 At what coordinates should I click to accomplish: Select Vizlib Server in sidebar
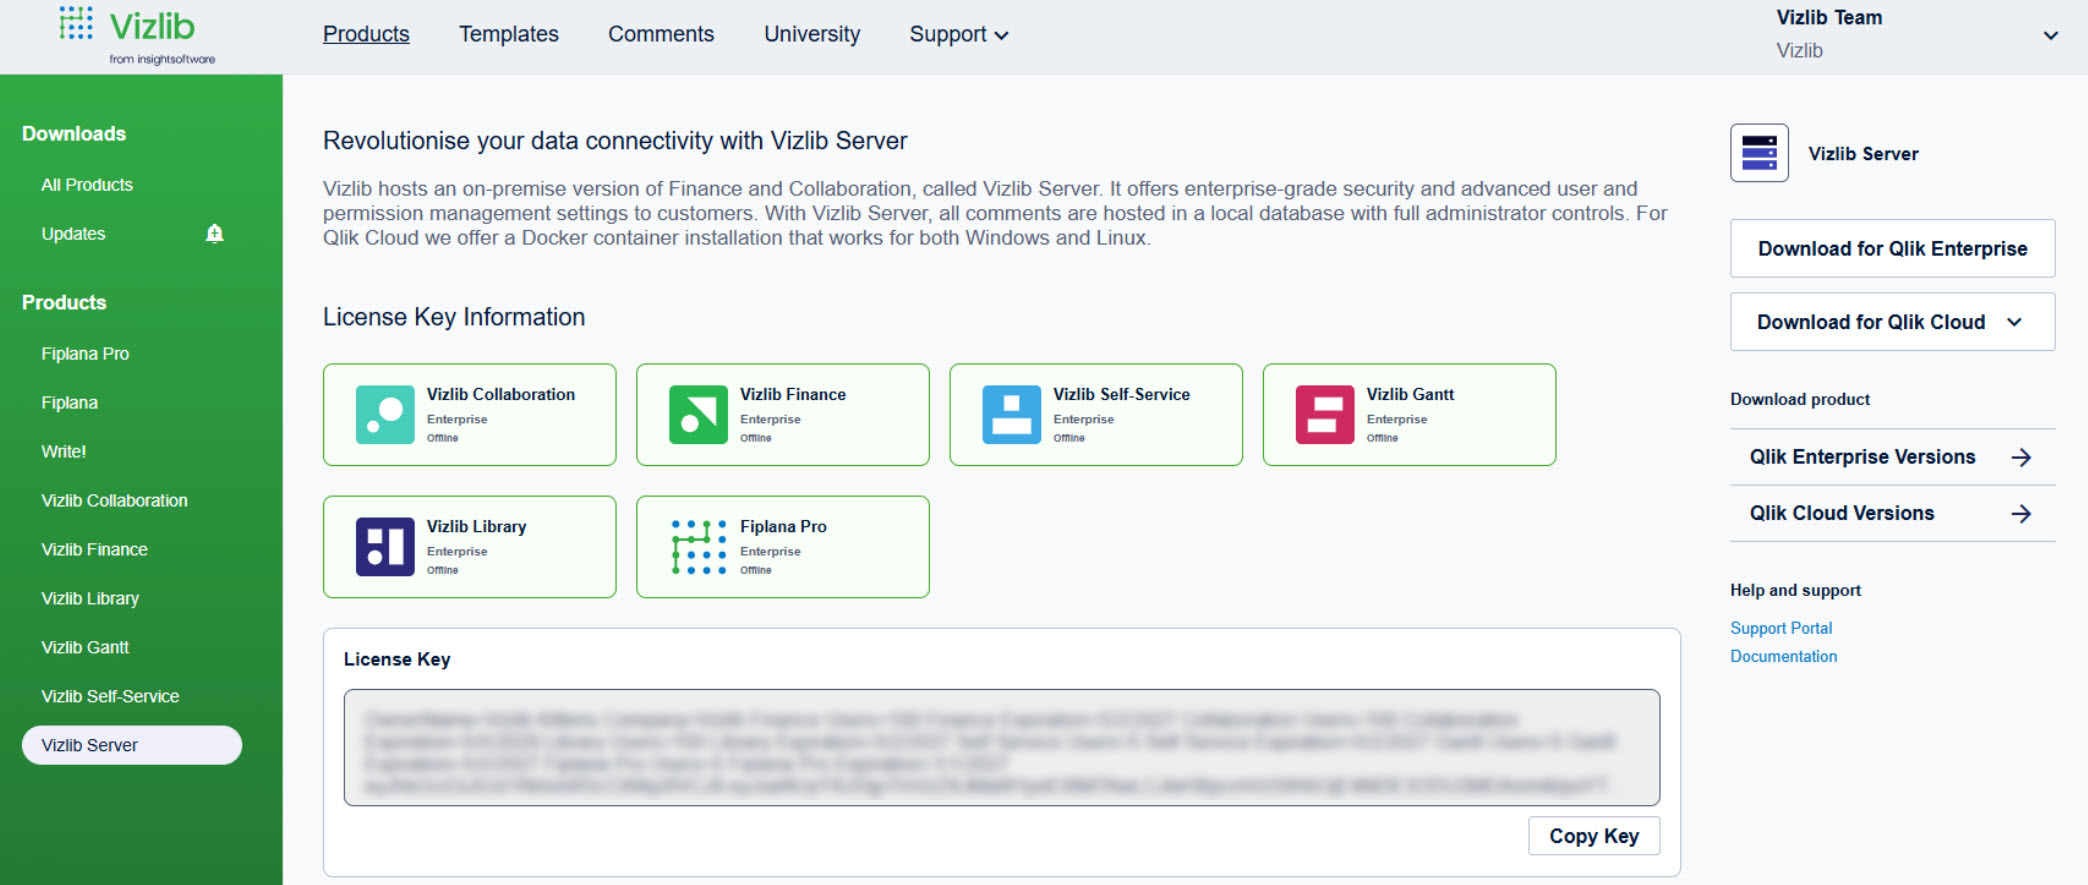(x=132, y=745)
